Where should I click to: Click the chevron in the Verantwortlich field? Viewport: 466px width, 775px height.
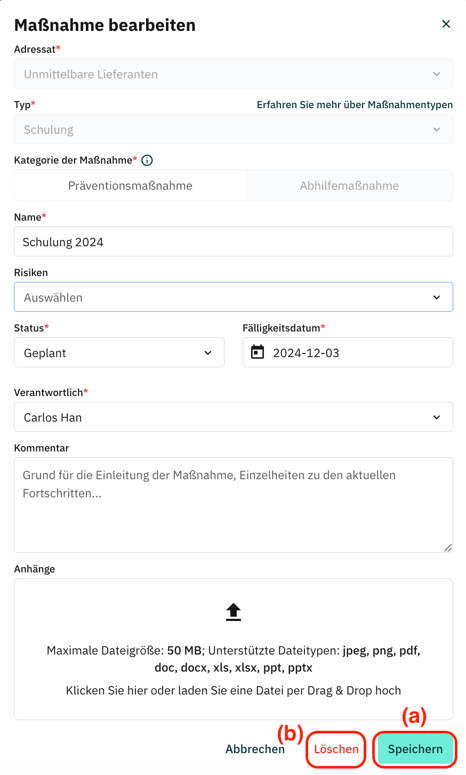point(436,417)
